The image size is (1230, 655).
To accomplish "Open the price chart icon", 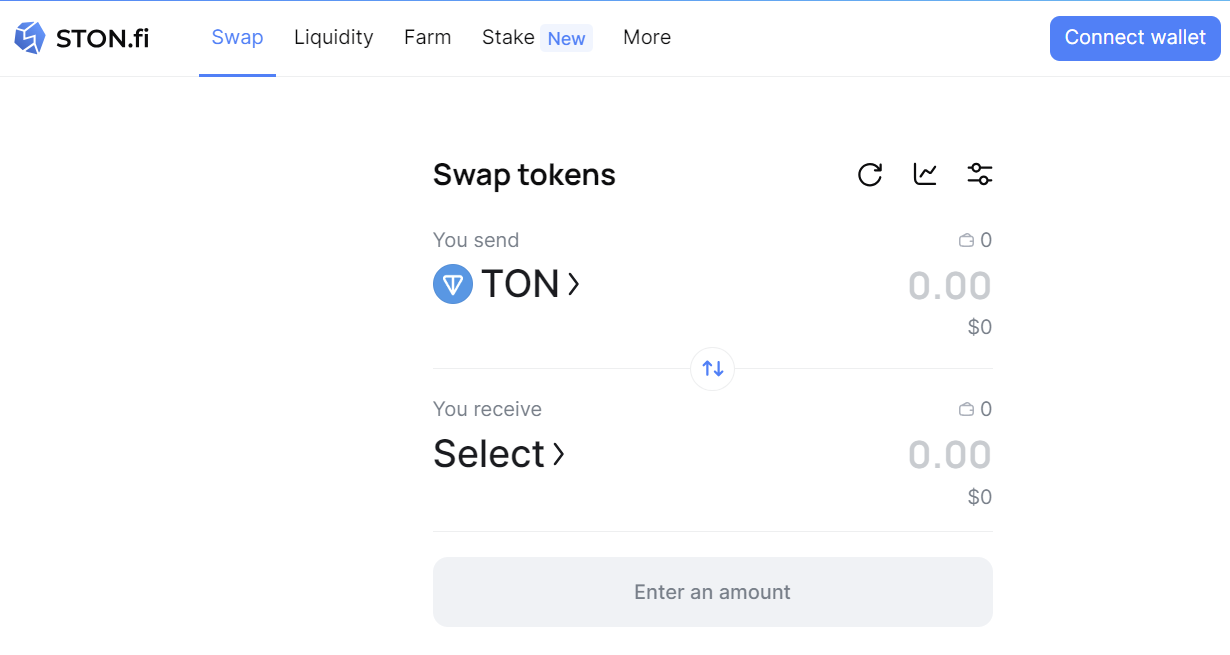I will click(925, 175).
